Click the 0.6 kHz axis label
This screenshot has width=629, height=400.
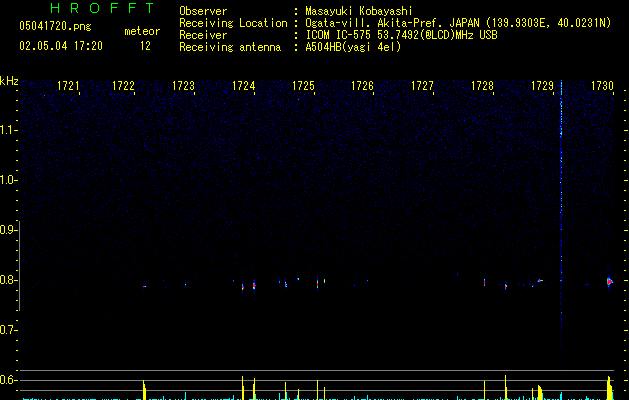(x=7, y=380)
